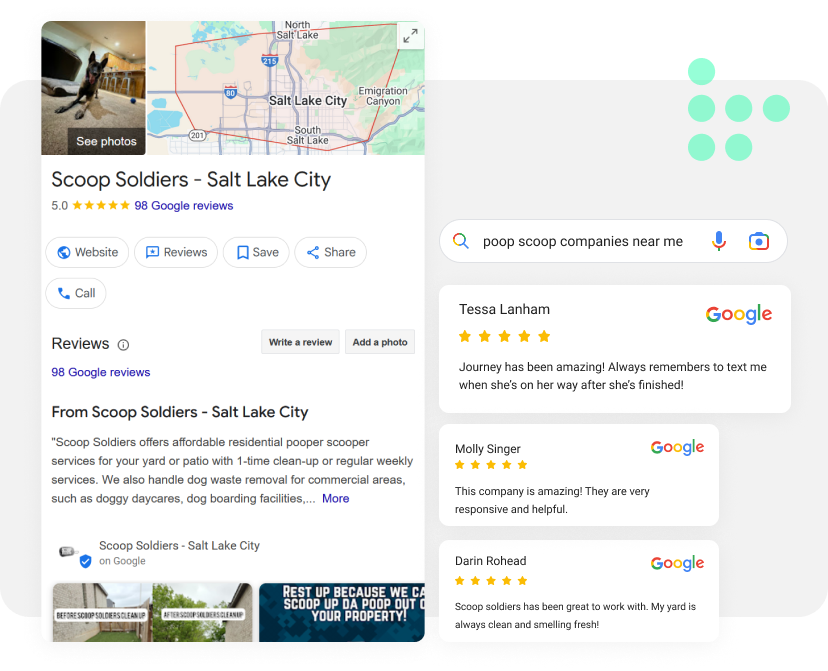This screenshot has height=671, width=828.
Task: Expand description with More link
Action: tap(335, 498)
